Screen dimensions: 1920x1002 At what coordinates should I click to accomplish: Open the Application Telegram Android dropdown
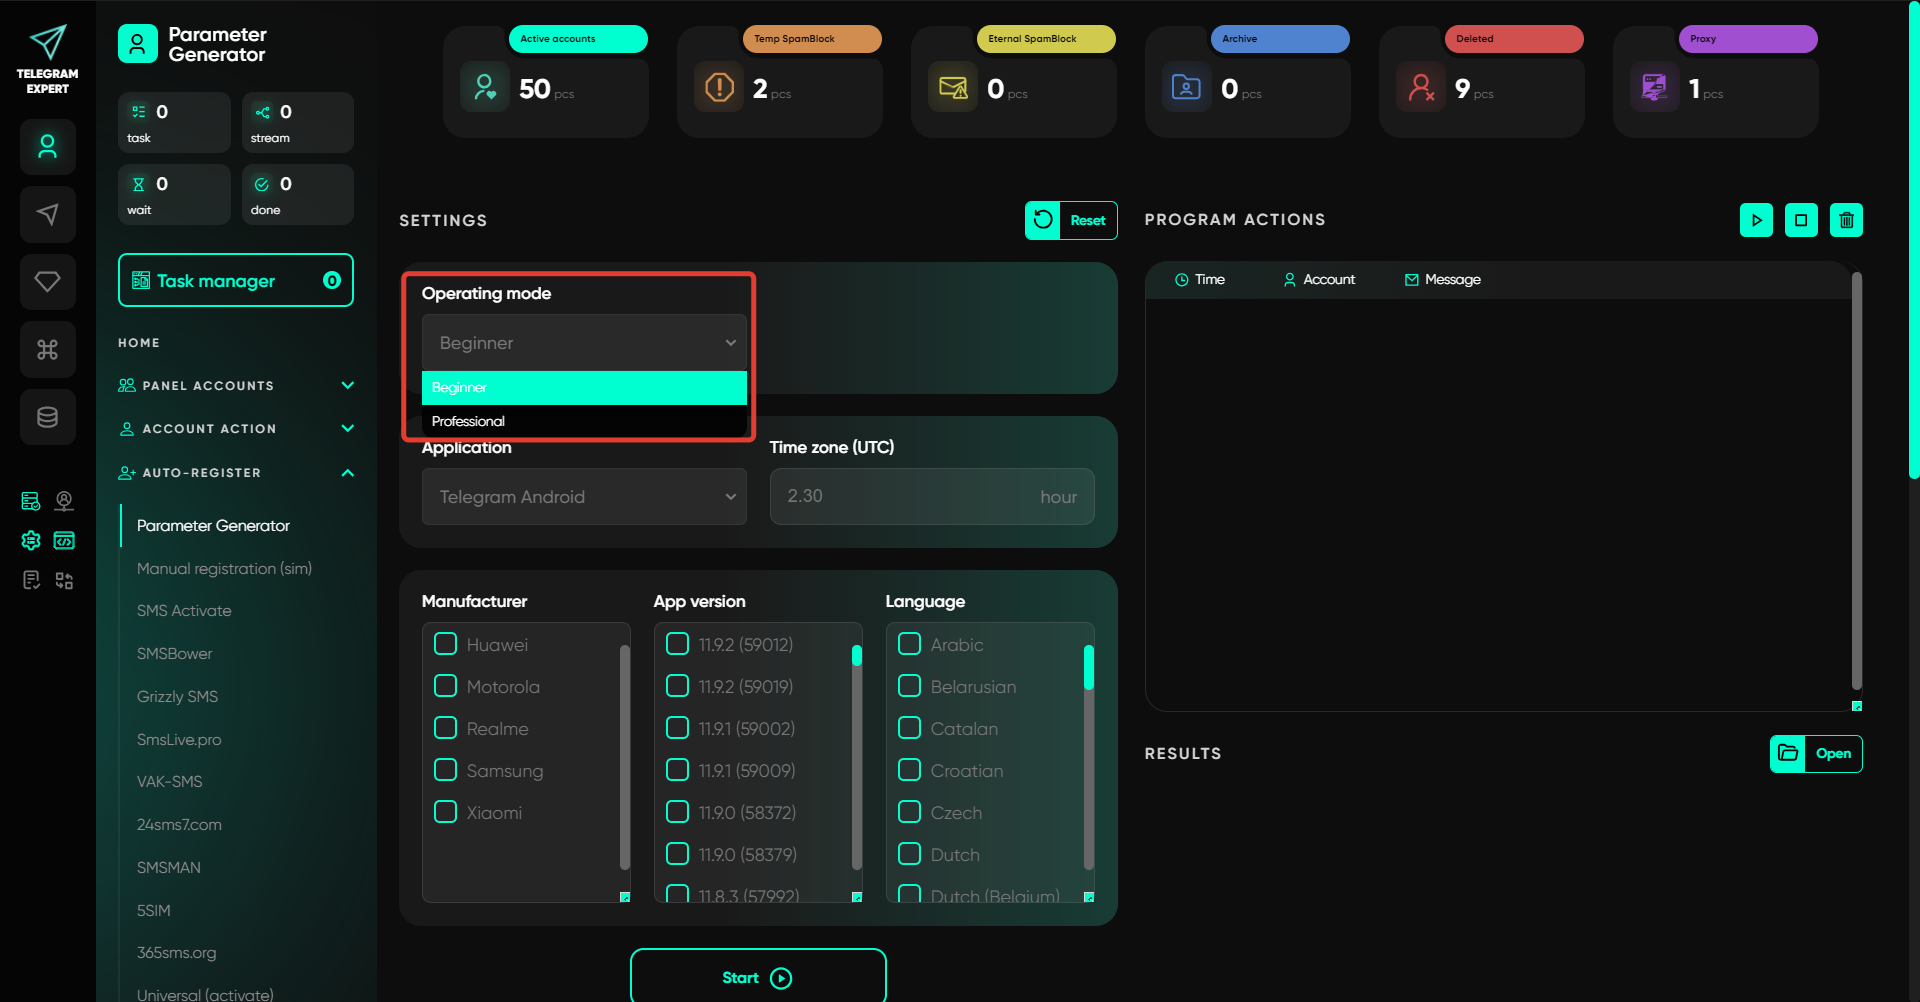(x=584, y=497)
